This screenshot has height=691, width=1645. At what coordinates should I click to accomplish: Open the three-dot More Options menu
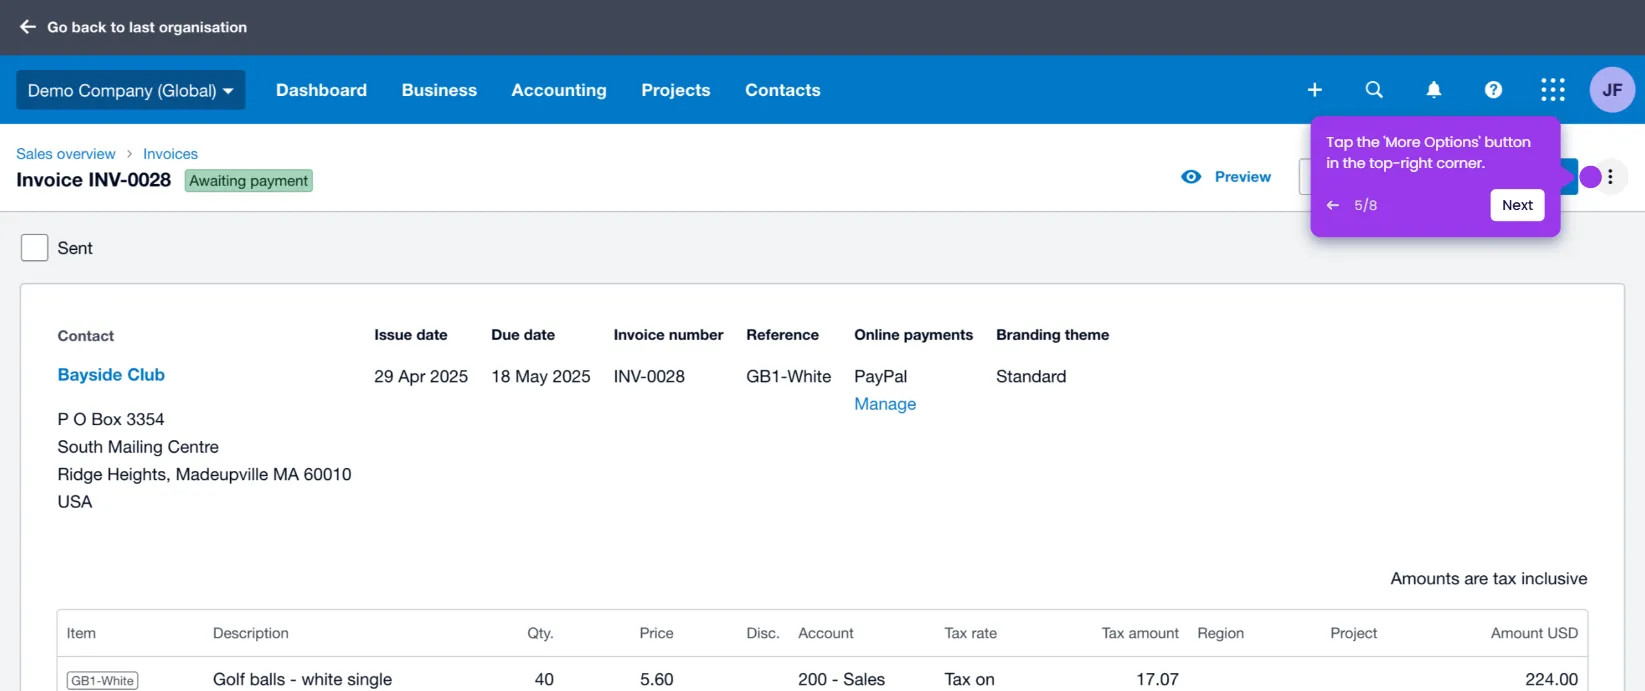point(1610,177)
